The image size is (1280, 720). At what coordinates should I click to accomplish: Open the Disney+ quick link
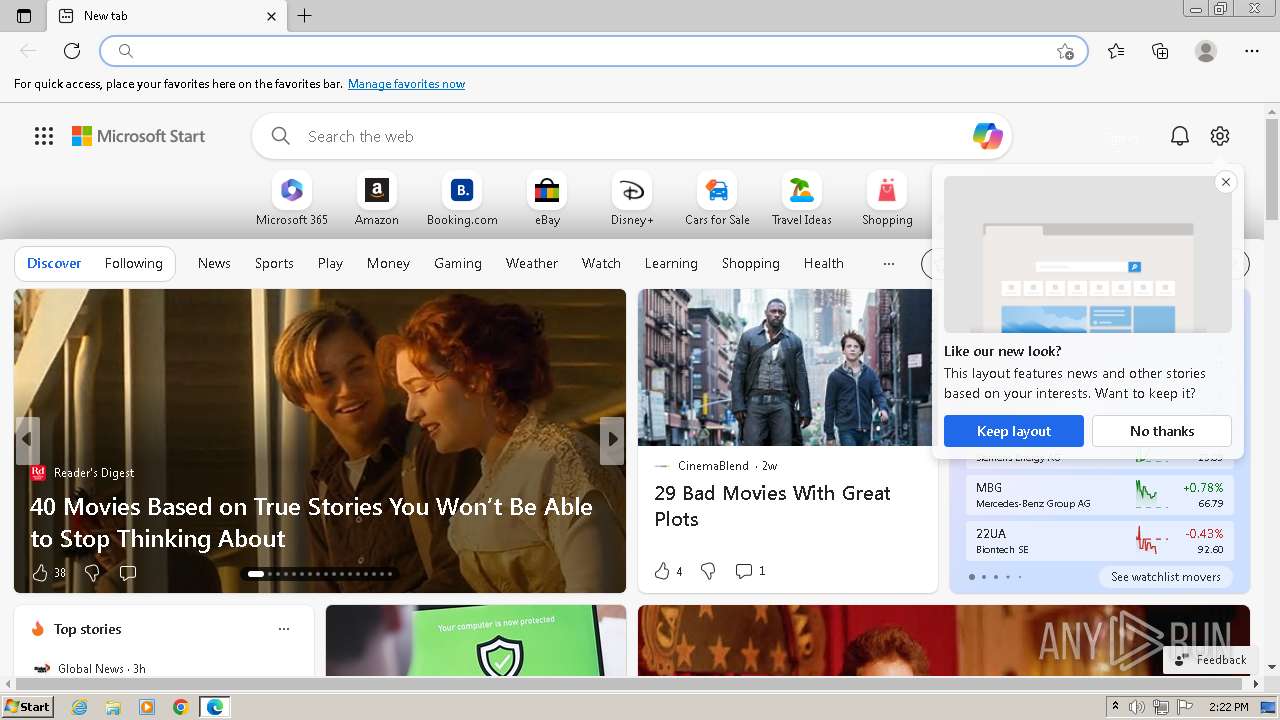tap(632, 199)
